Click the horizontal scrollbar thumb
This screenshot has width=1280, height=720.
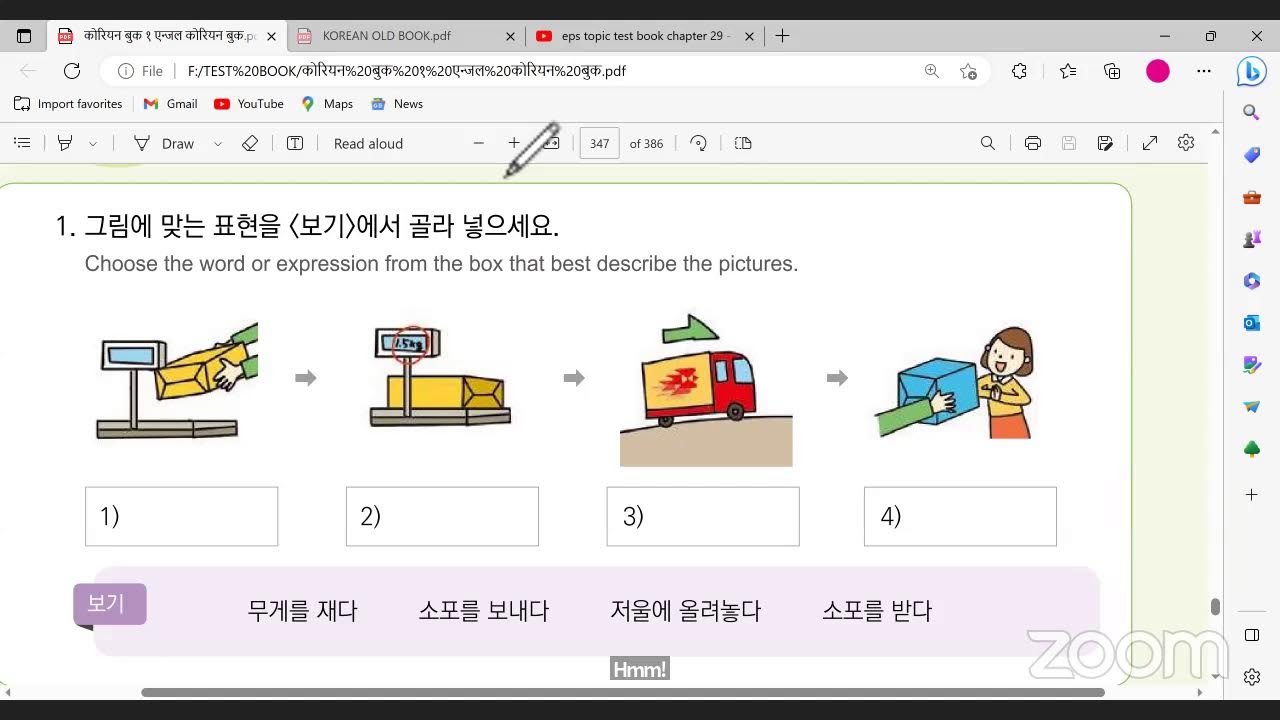point(623,692)
